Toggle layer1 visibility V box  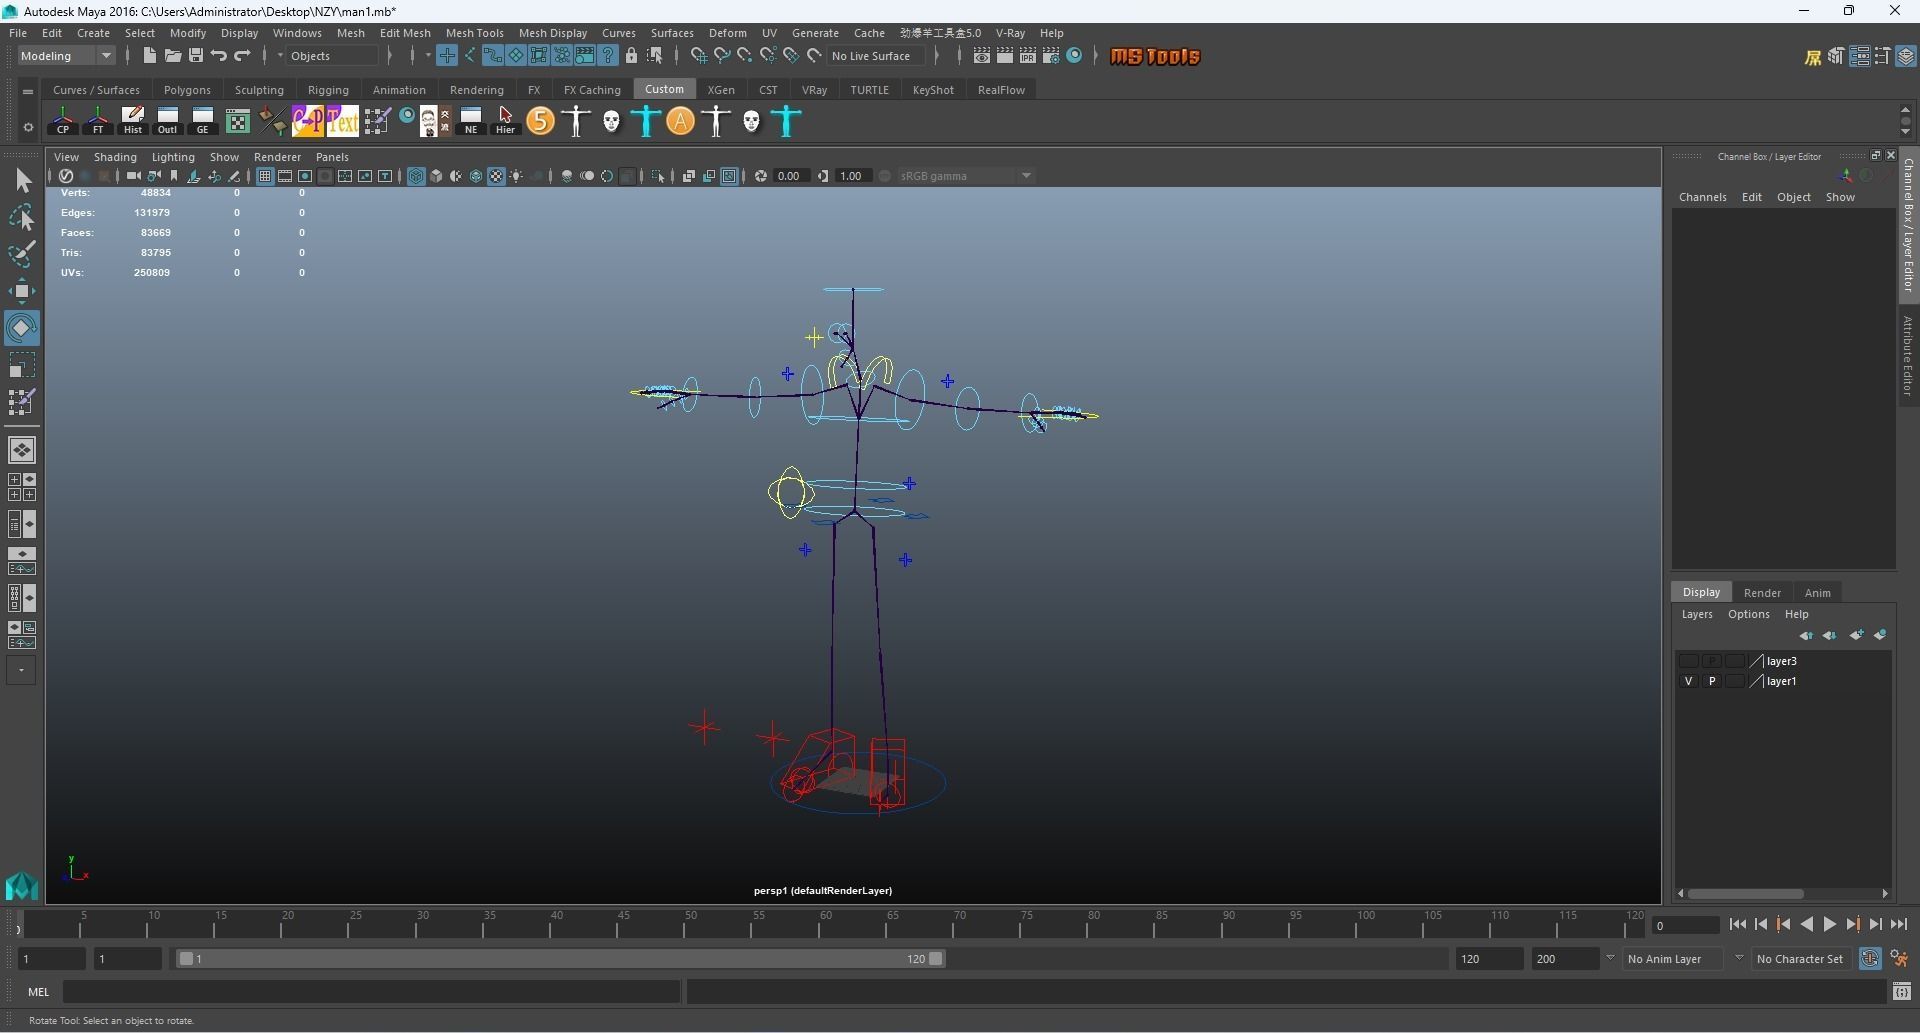pyautogui.click(x=1689, y=681)
